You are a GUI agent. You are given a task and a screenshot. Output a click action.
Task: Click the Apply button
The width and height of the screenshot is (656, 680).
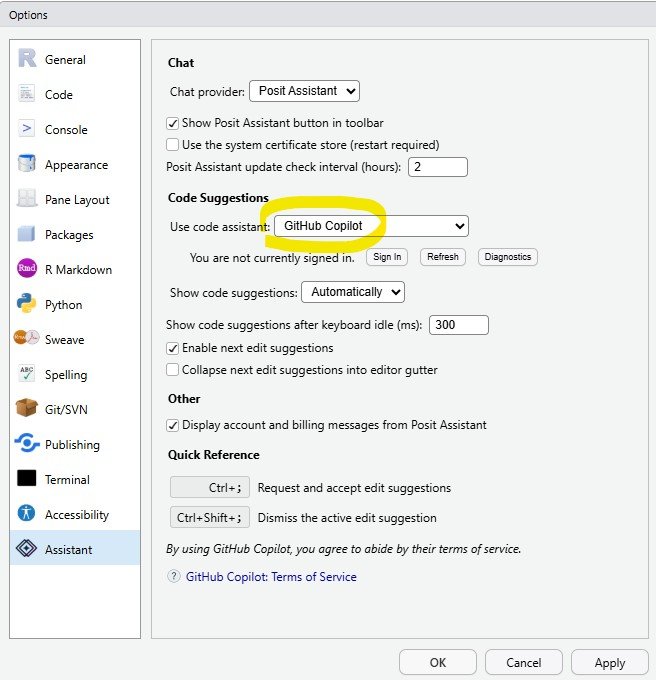click(610, 662)
